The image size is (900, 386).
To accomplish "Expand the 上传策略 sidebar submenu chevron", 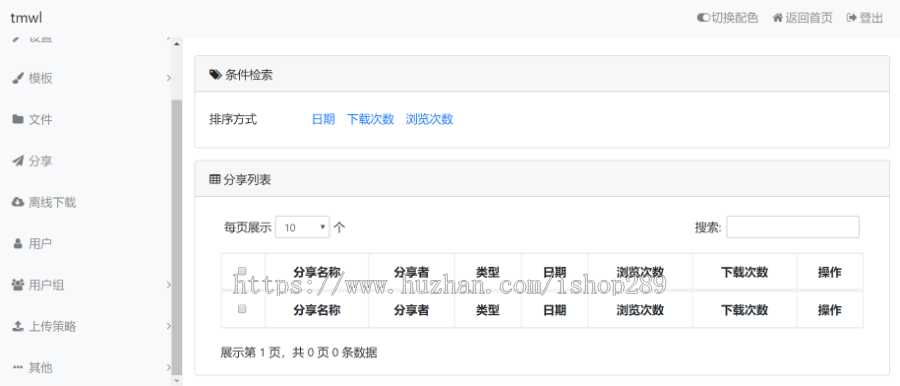I will pyautogui.click(x=169, y=326).
